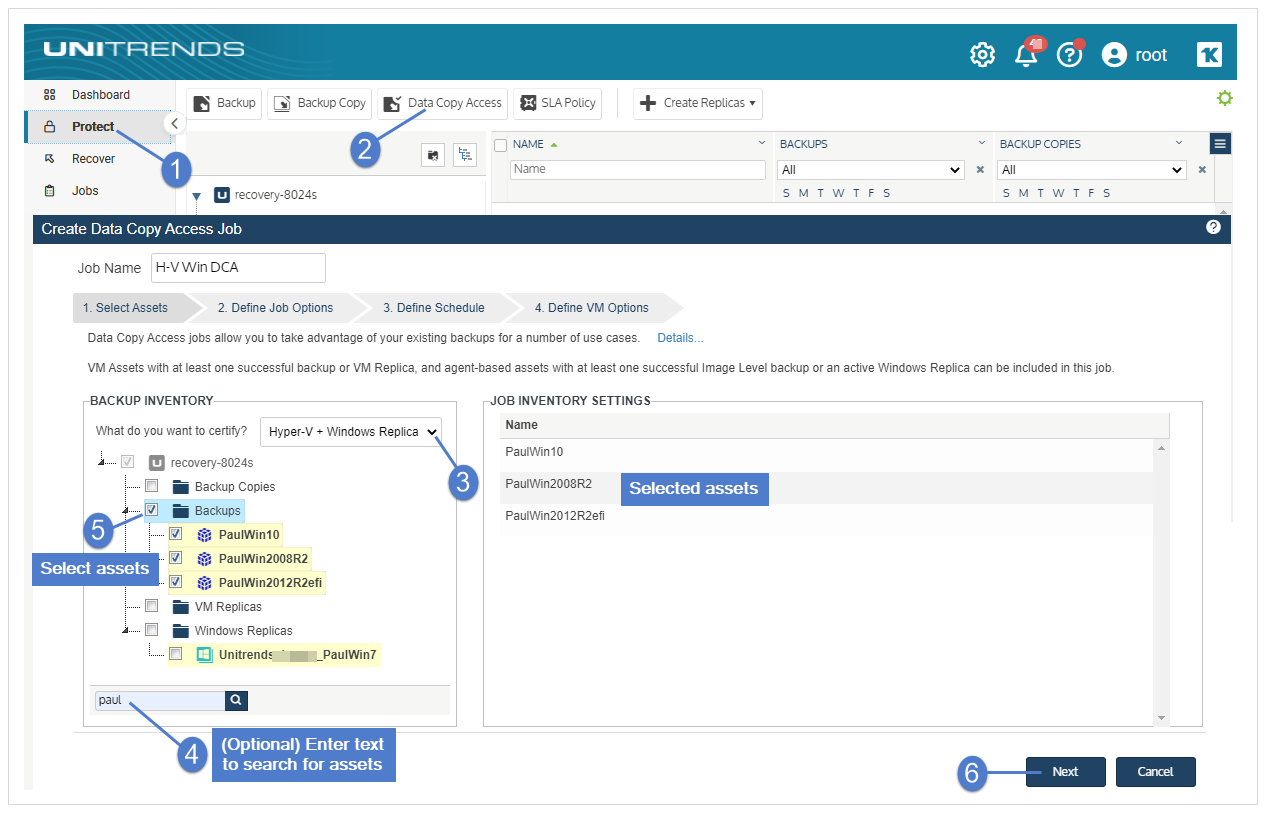
Task: Collapse the recovery-8024s node behind the dialog
Action: click(x=197, y=196)
